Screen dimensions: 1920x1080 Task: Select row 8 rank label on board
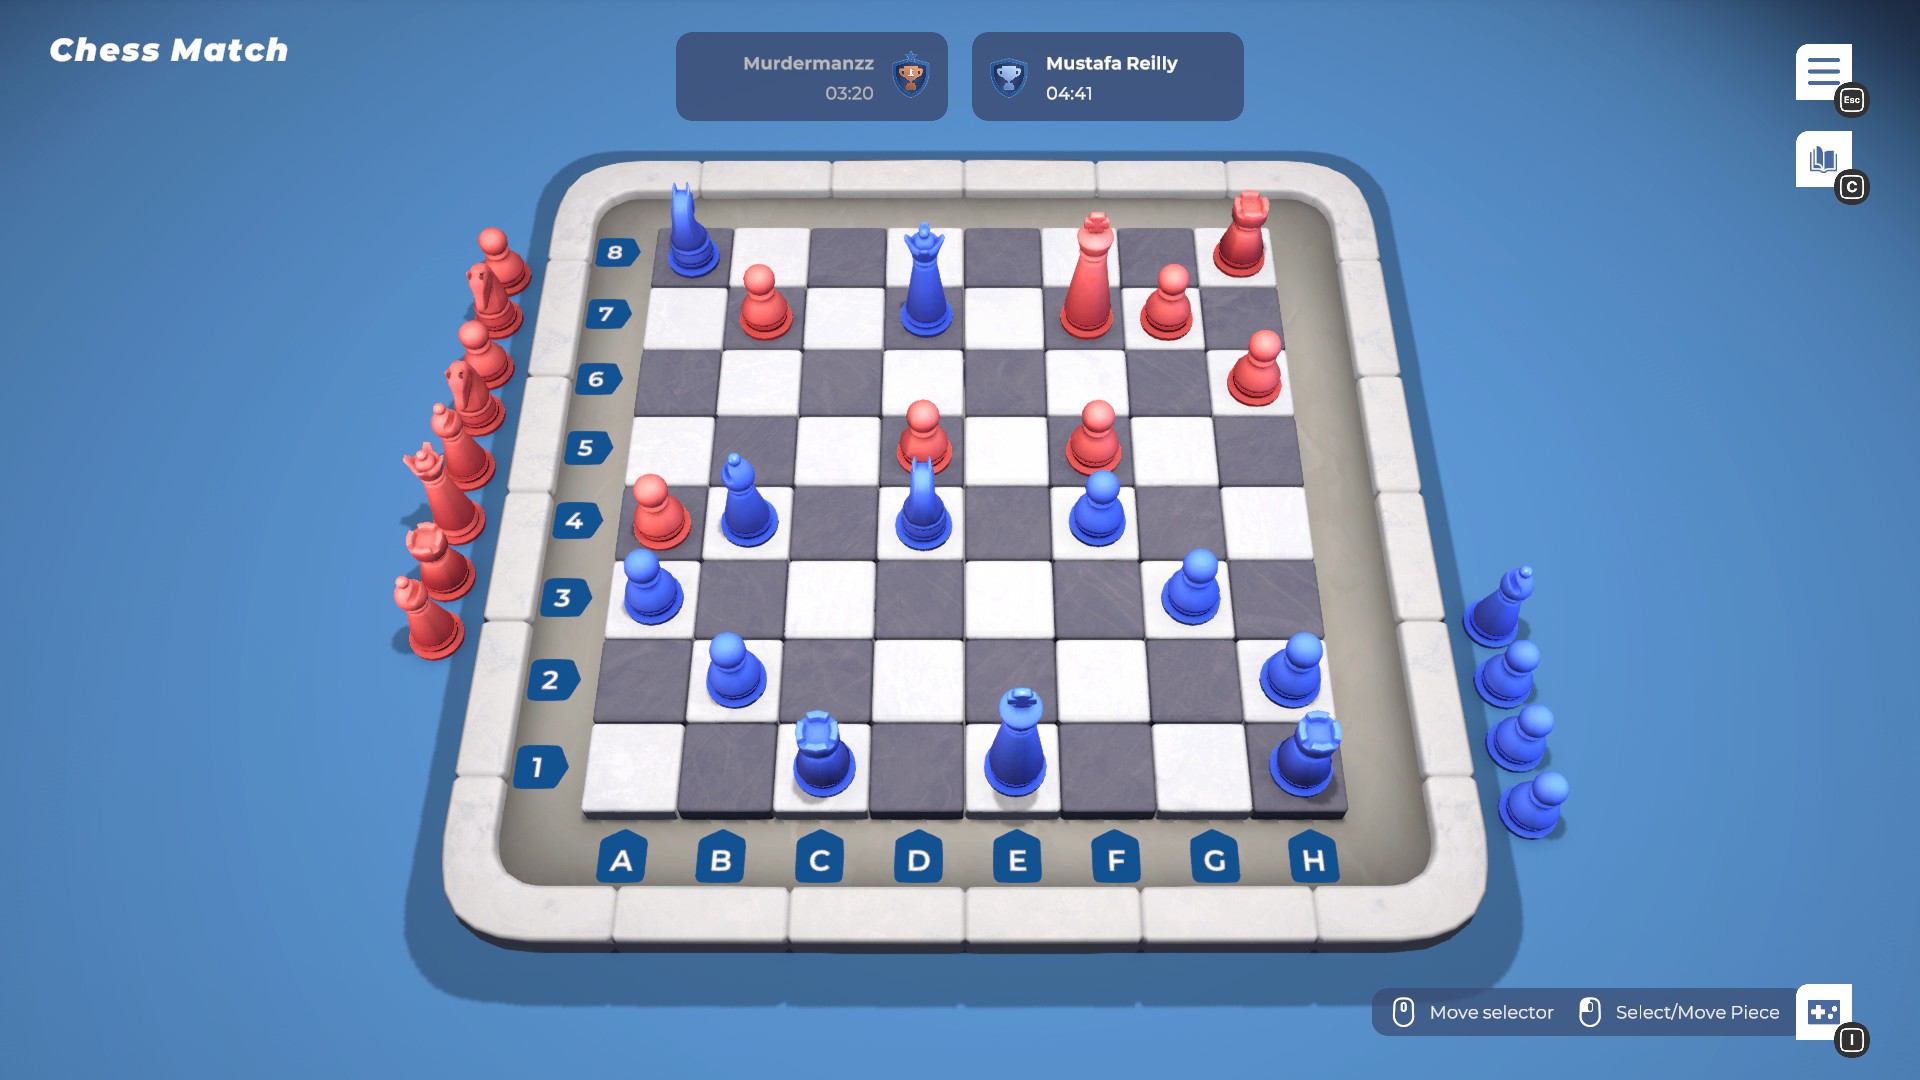(x=611, y=251)
